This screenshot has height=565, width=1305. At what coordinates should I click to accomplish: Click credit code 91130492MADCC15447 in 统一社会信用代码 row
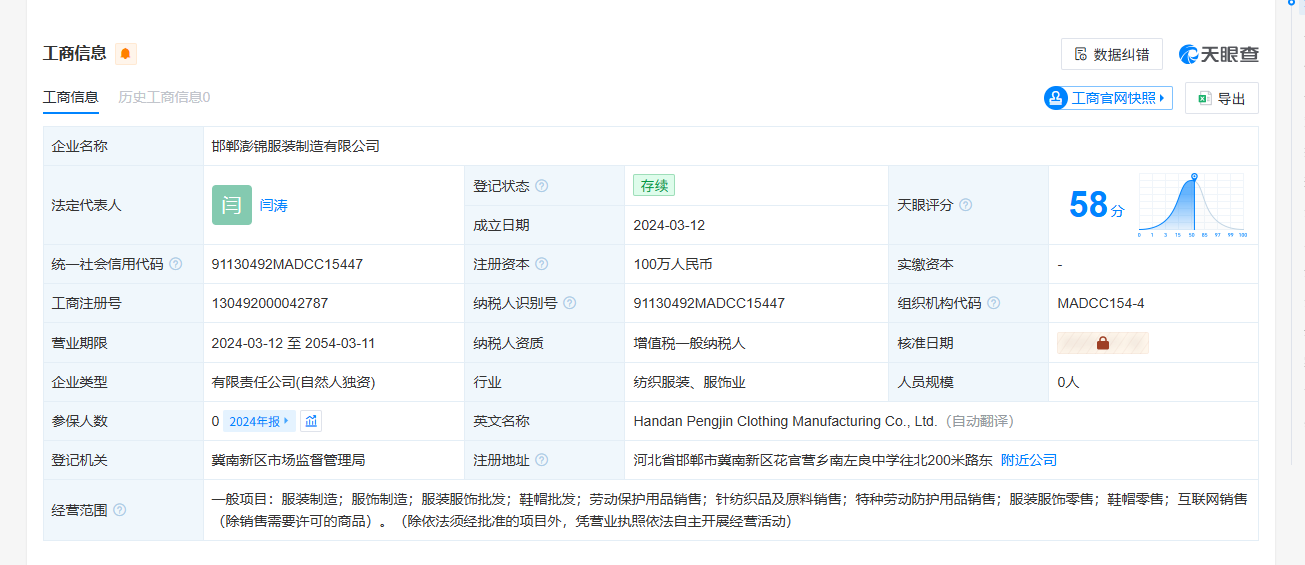[287, 264]
